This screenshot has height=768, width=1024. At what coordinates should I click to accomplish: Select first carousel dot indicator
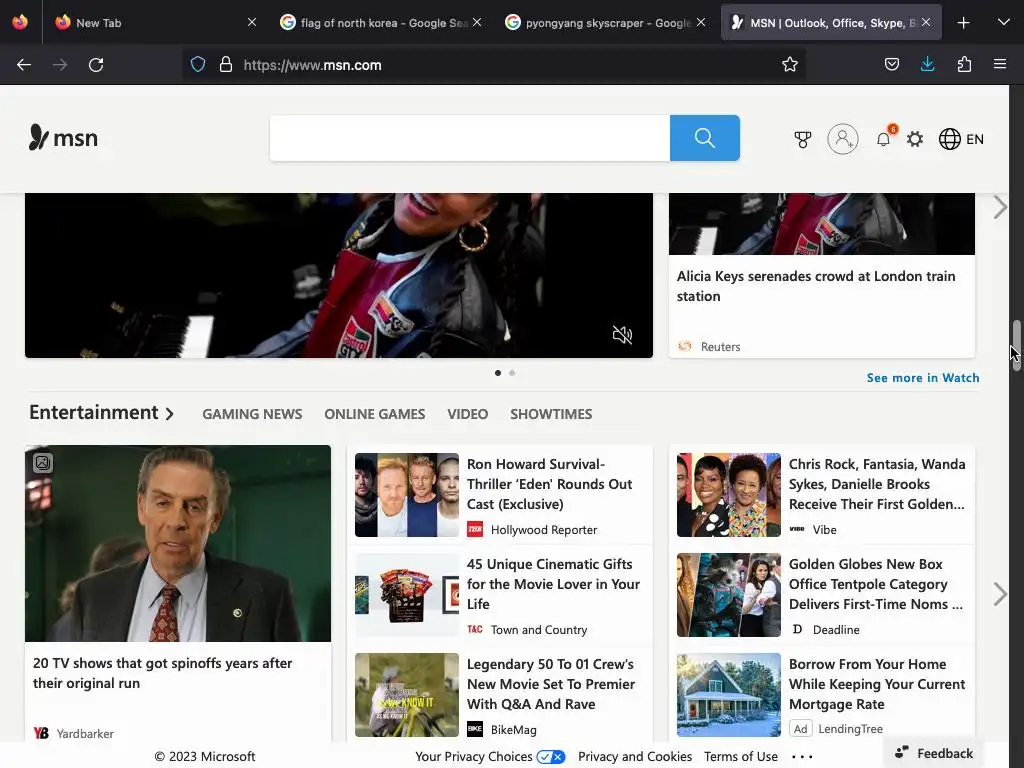[498, 373]
